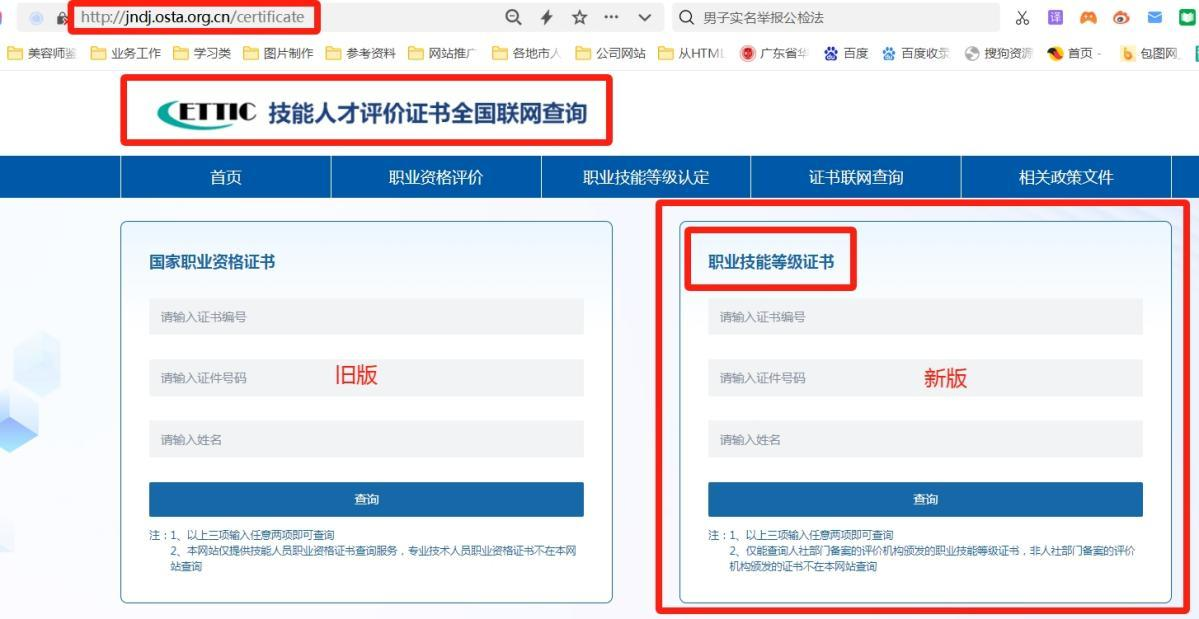Click the 技能人才评价证书全国联网查询 title
Screen dimensions: 1199x619
click(427, 113)
